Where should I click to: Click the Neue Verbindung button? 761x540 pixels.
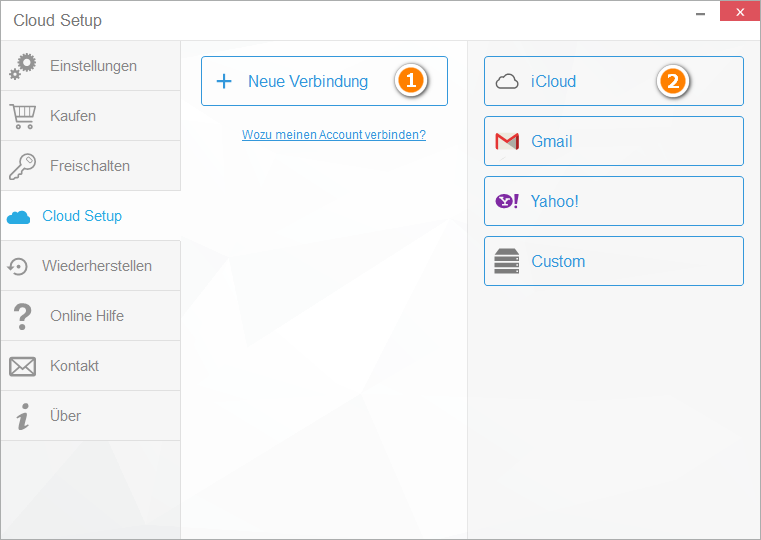[x=324, y=81]
